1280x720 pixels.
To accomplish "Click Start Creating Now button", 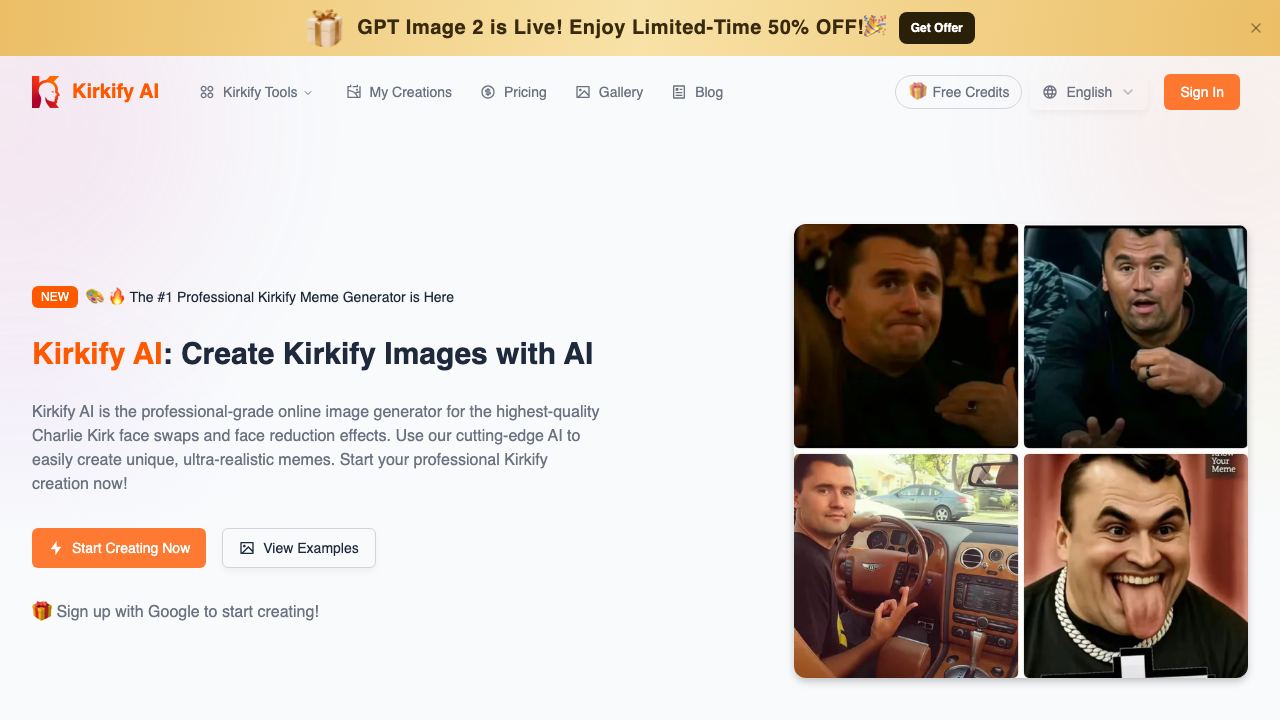I will pos(119,548).
